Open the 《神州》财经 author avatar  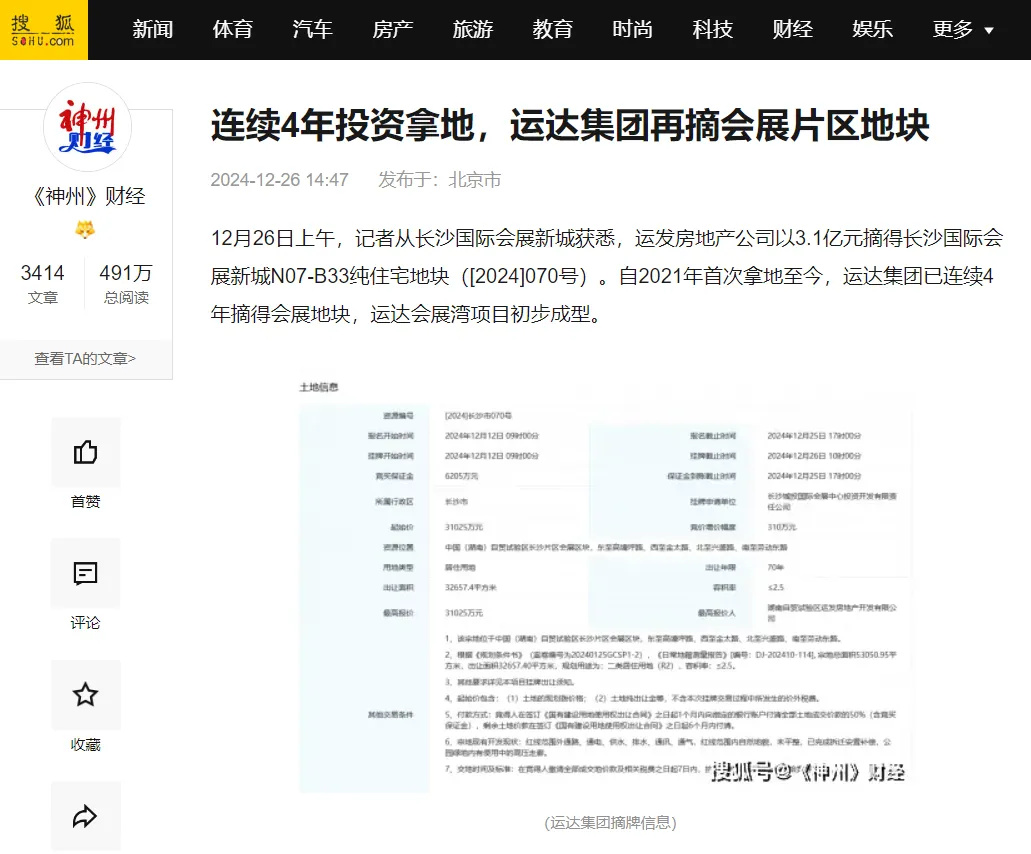click(x=87, y=127)
